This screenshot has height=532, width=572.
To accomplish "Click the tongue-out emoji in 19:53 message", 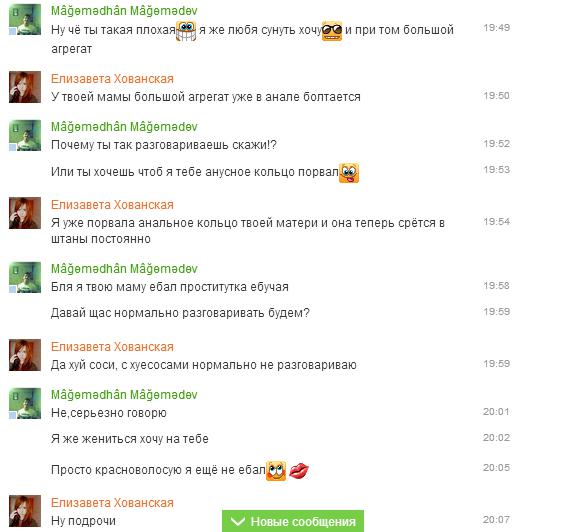I will point(349,173).
